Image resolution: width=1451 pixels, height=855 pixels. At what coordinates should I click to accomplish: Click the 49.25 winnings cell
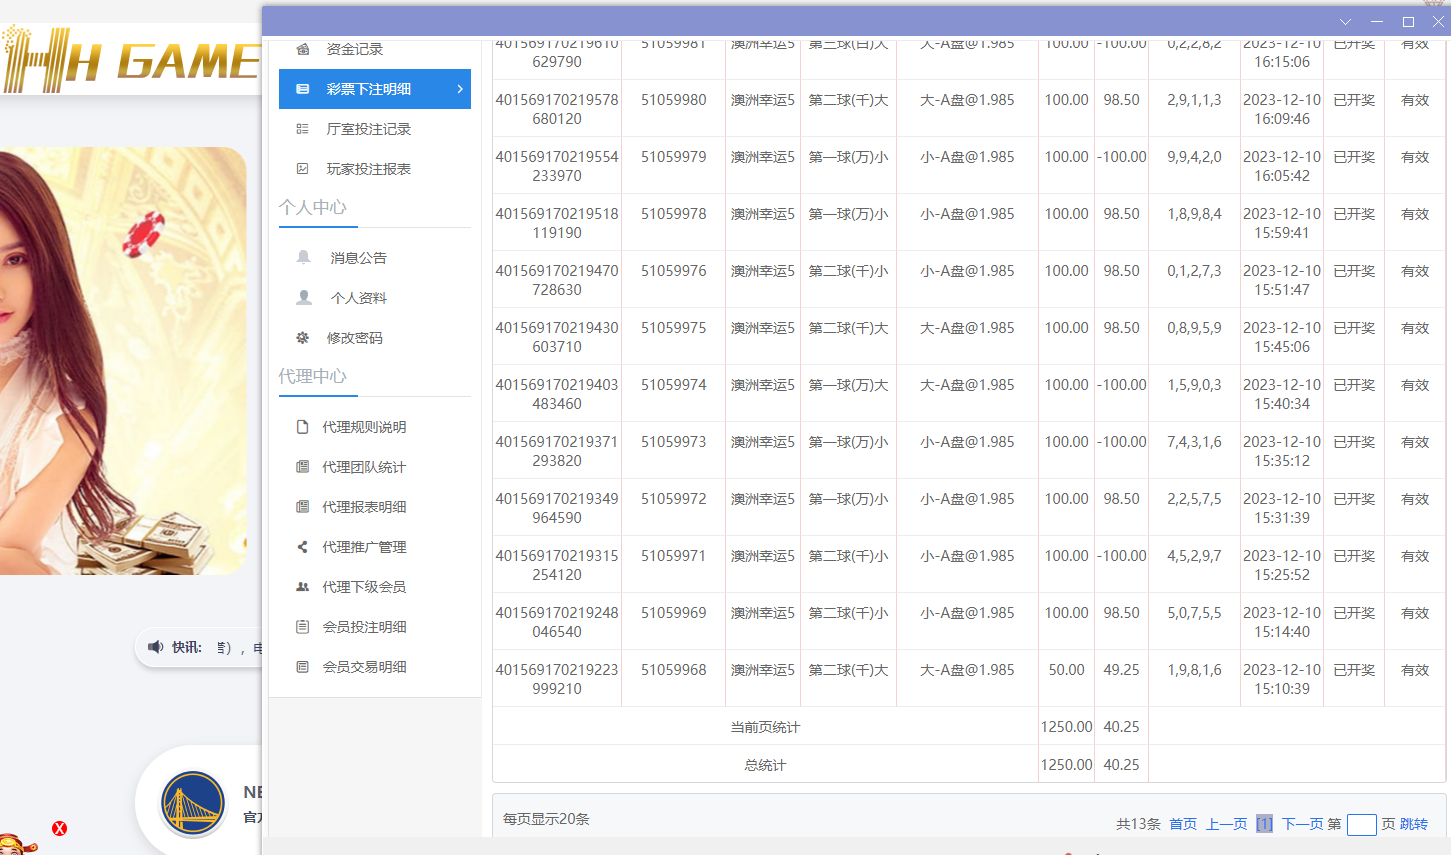[x=1121, y=670]
